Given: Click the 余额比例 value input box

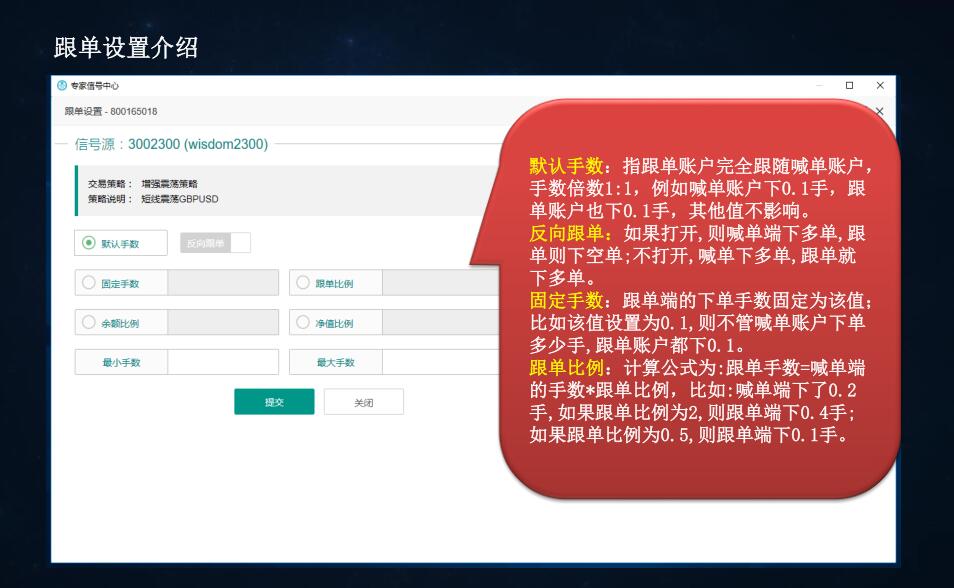Looking at the screenshot, I should point(223,323).
